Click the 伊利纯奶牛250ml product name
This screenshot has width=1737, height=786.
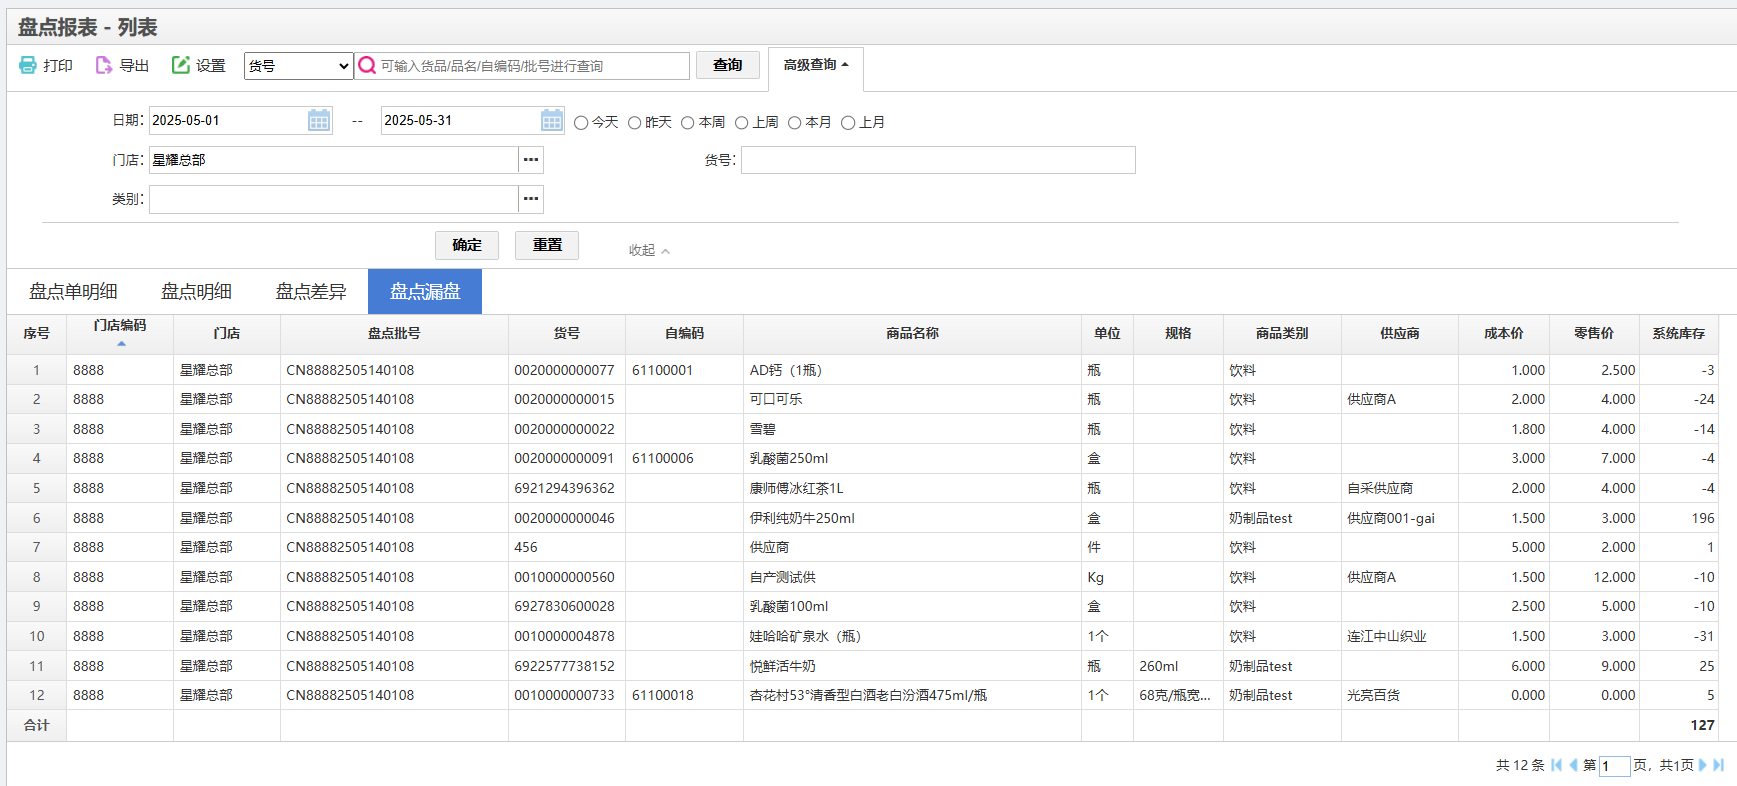pyautogui.click(x=802, y=518)
